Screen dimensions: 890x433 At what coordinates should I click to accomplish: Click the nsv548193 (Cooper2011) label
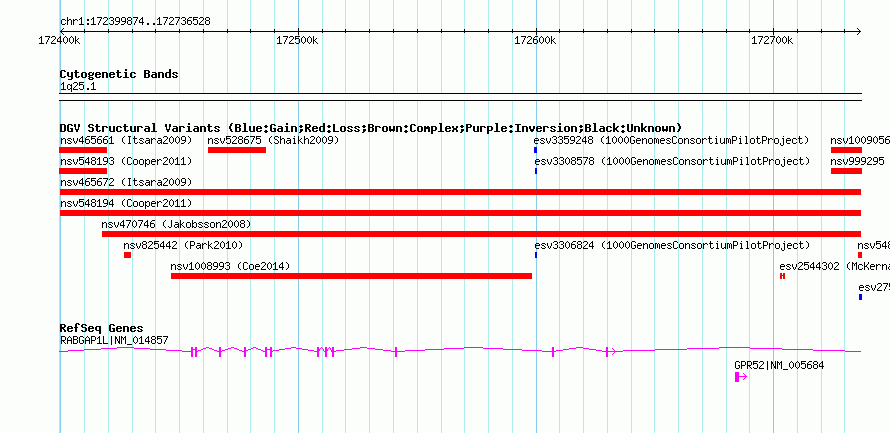point(126,161)
